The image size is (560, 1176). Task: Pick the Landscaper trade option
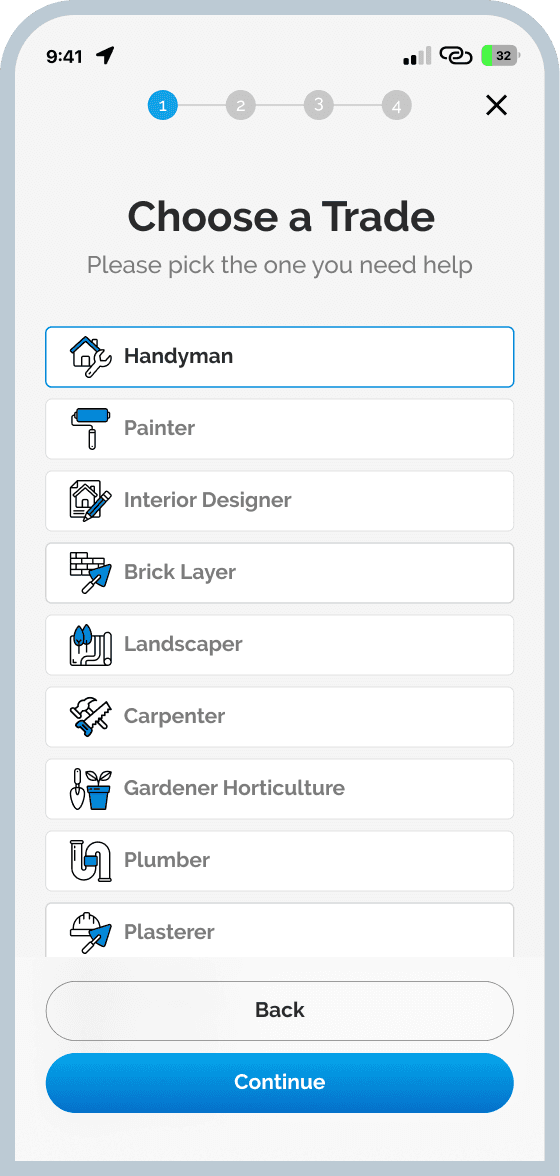point(280,645)
